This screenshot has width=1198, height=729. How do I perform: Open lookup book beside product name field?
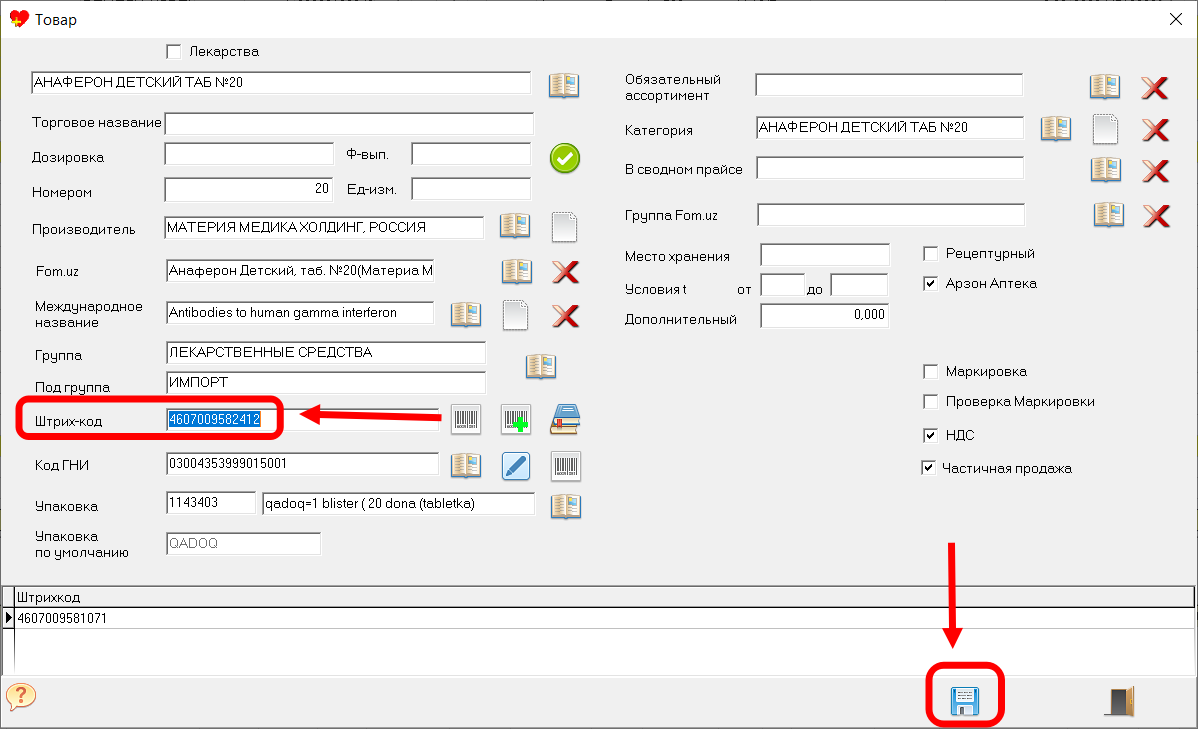pyautogui.click(x=564, y=85)
